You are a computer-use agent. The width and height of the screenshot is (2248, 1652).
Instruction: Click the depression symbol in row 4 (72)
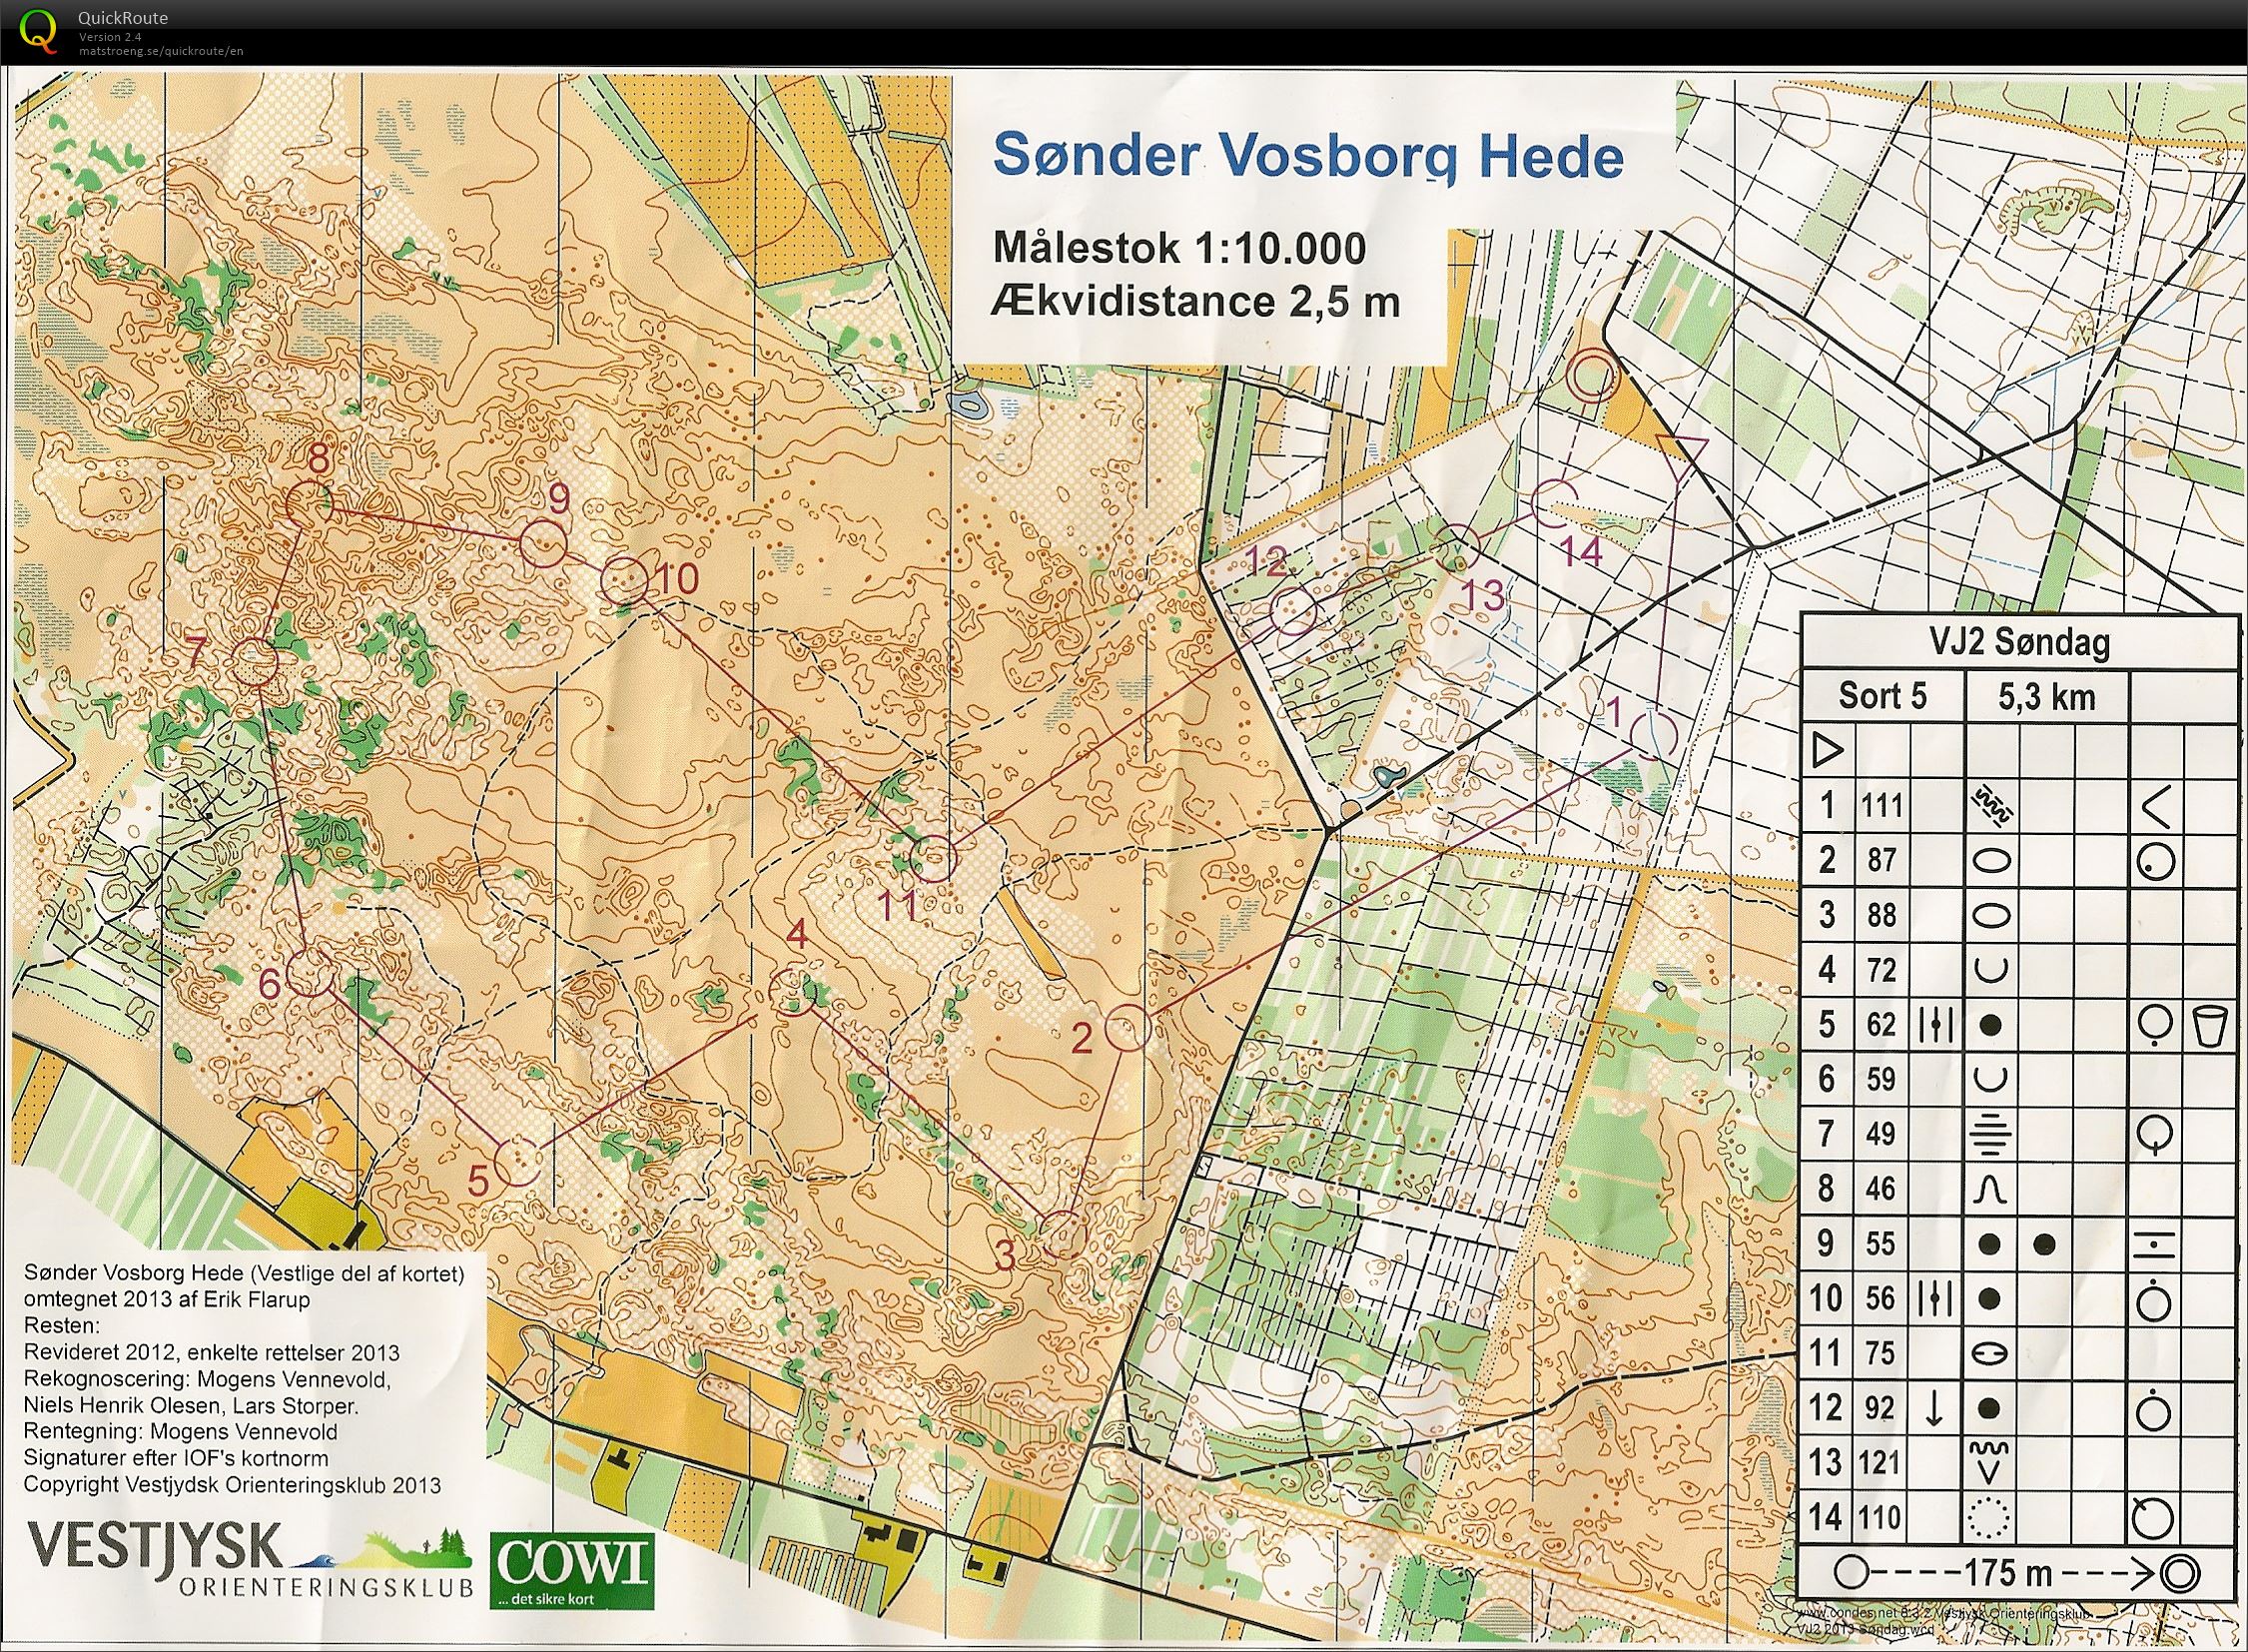coord(1991,969)
